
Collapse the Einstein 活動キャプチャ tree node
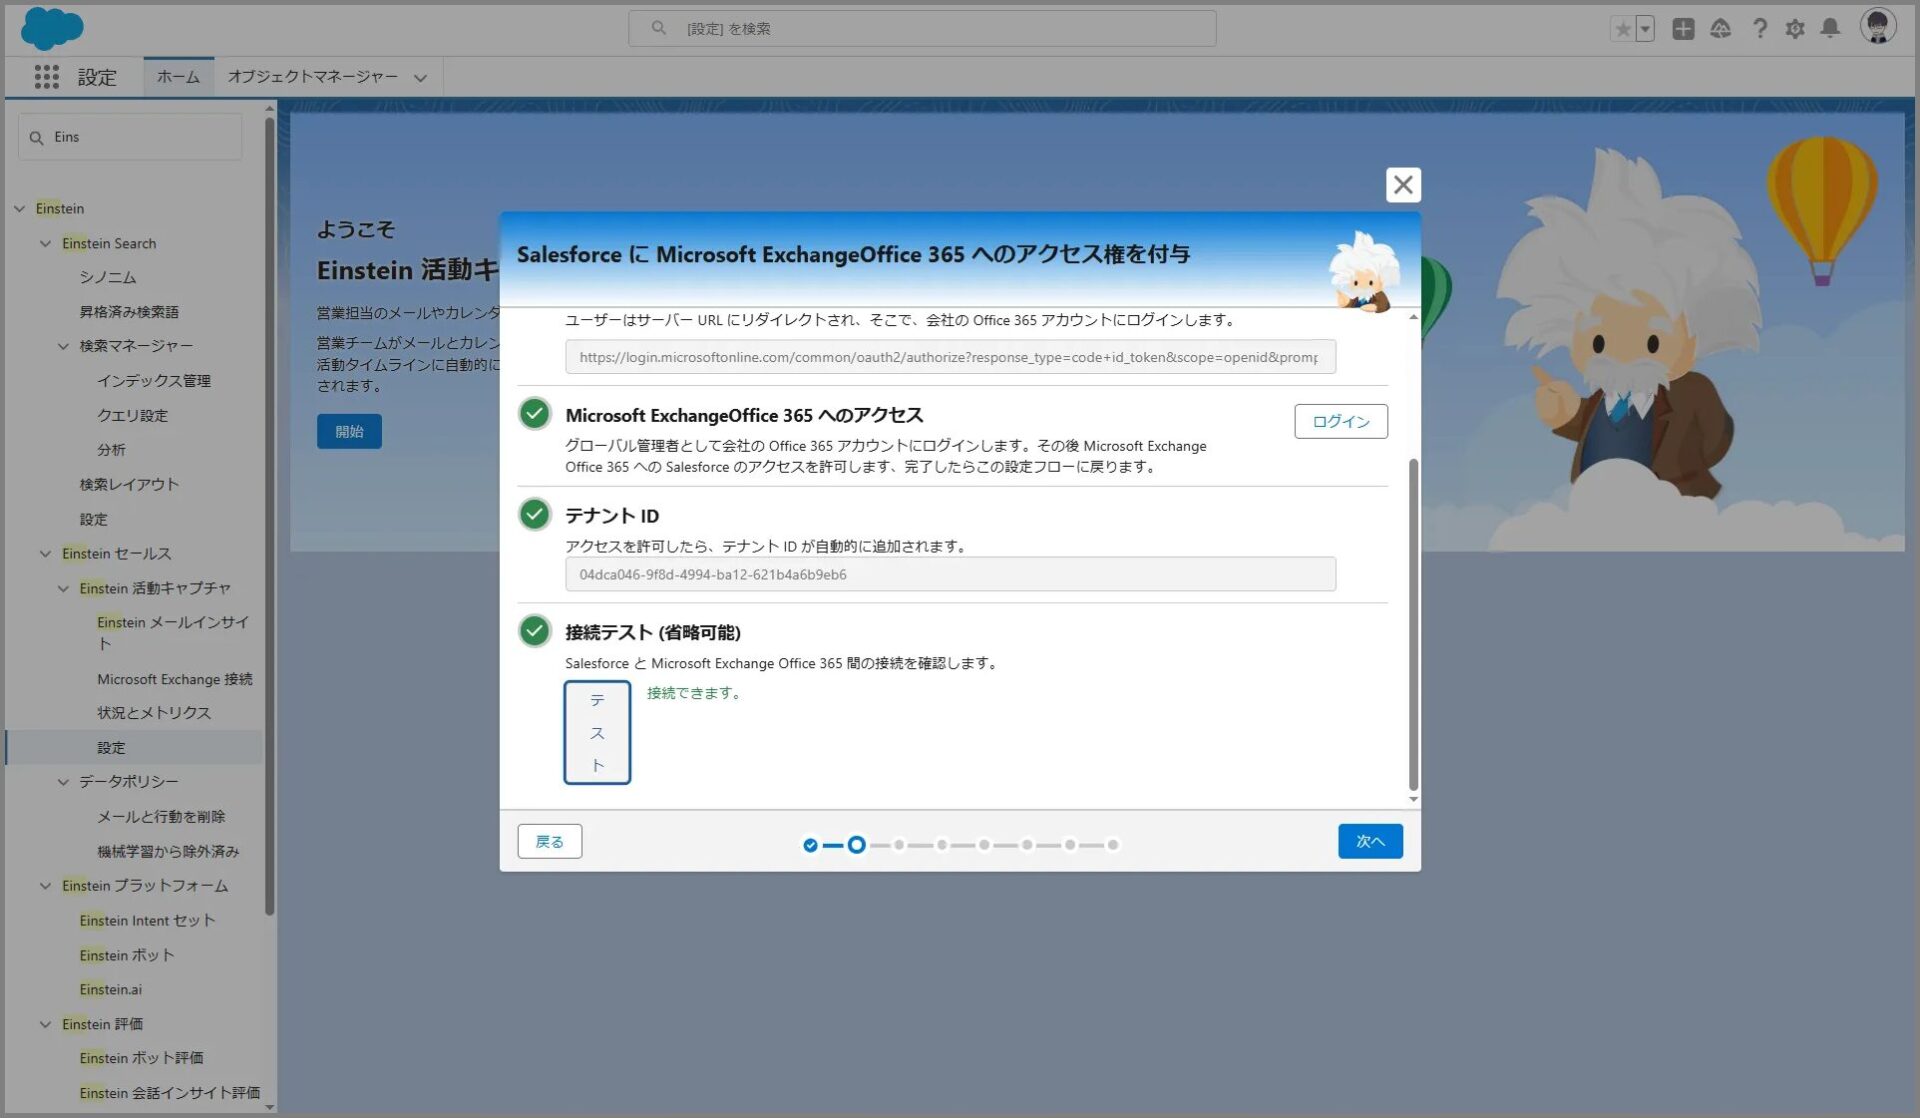click(x=63, y=588)
